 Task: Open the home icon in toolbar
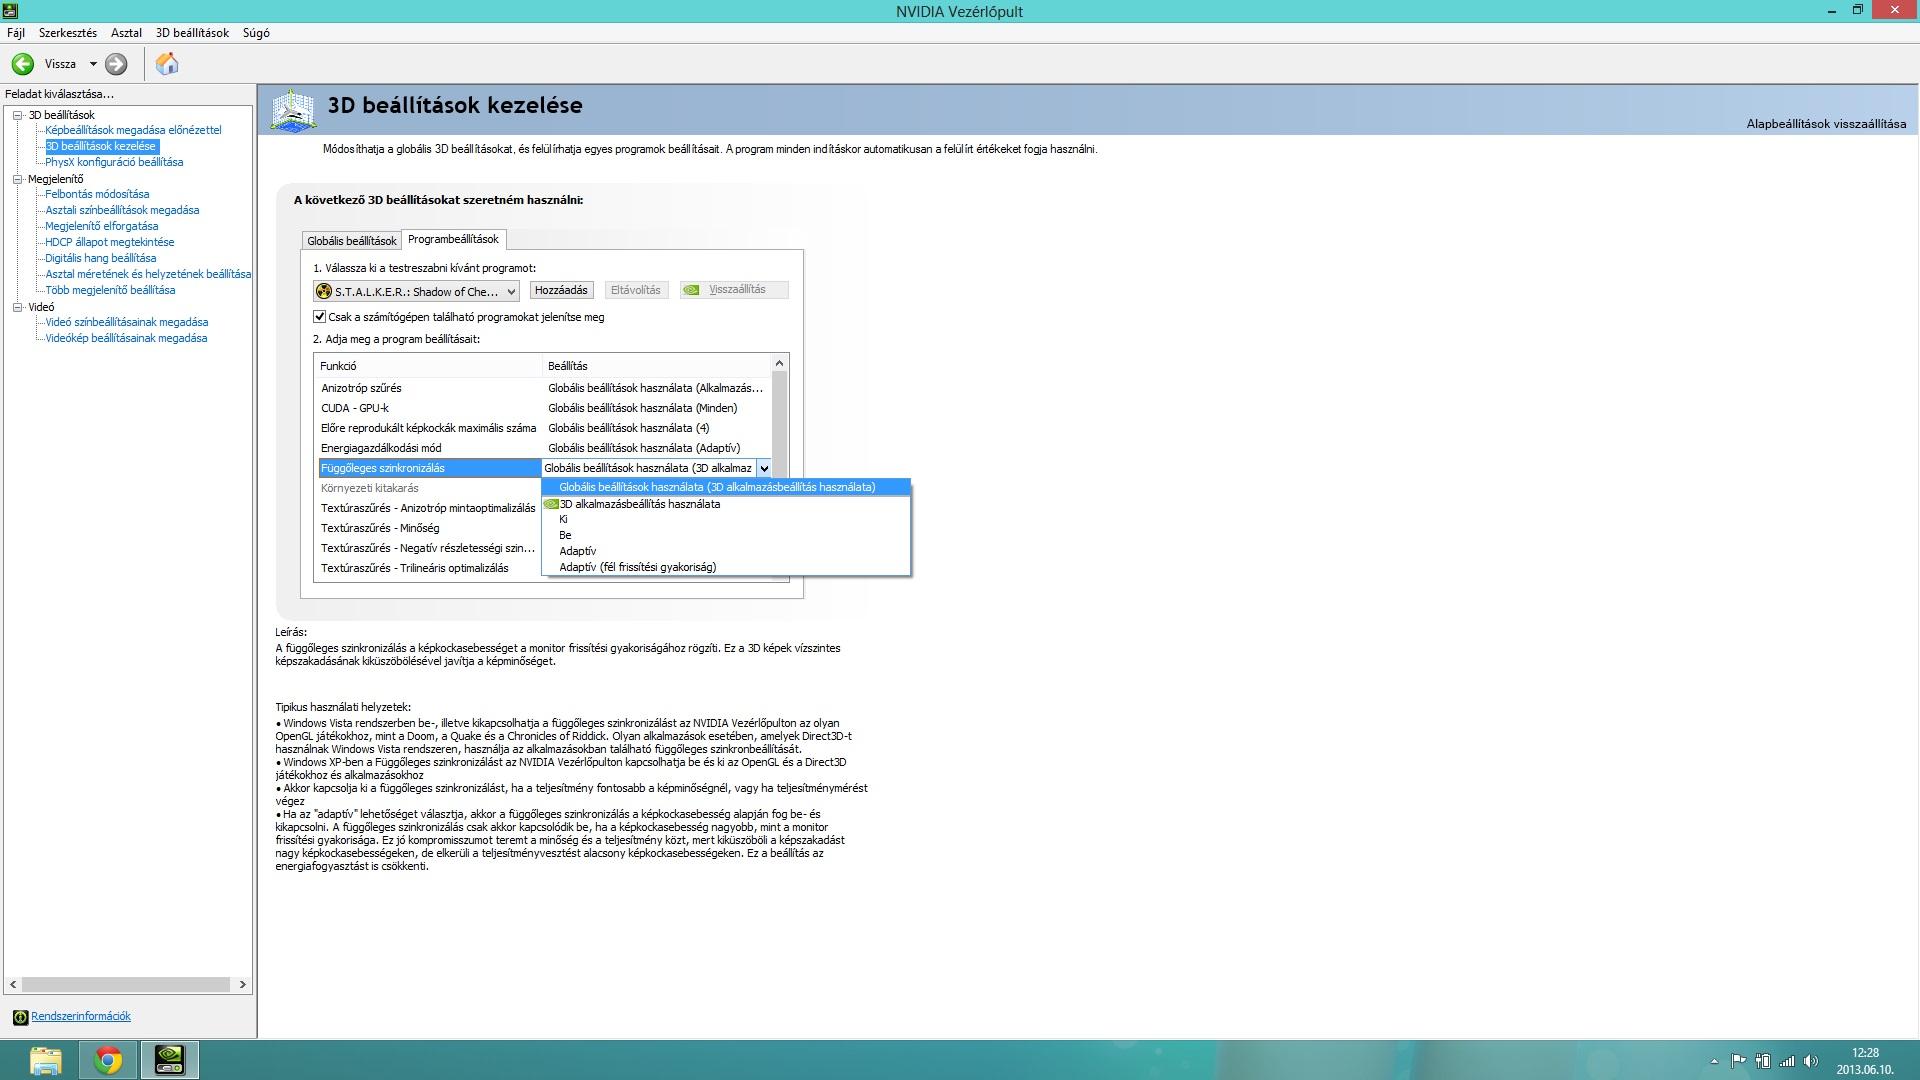click(167, 64)
